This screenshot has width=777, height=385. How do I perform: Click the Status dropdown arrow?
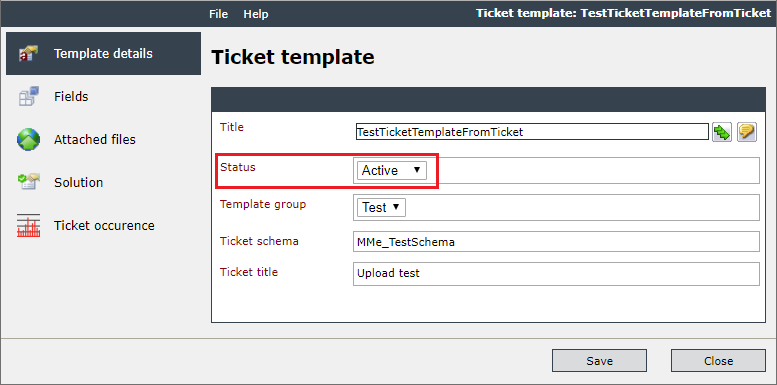pyautogui.click(x=417, y=170)
